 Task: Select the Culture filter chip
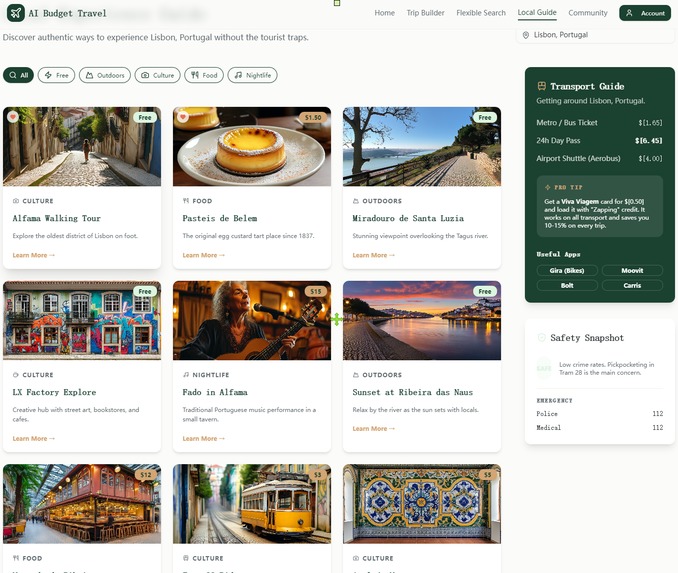[157, 75]
